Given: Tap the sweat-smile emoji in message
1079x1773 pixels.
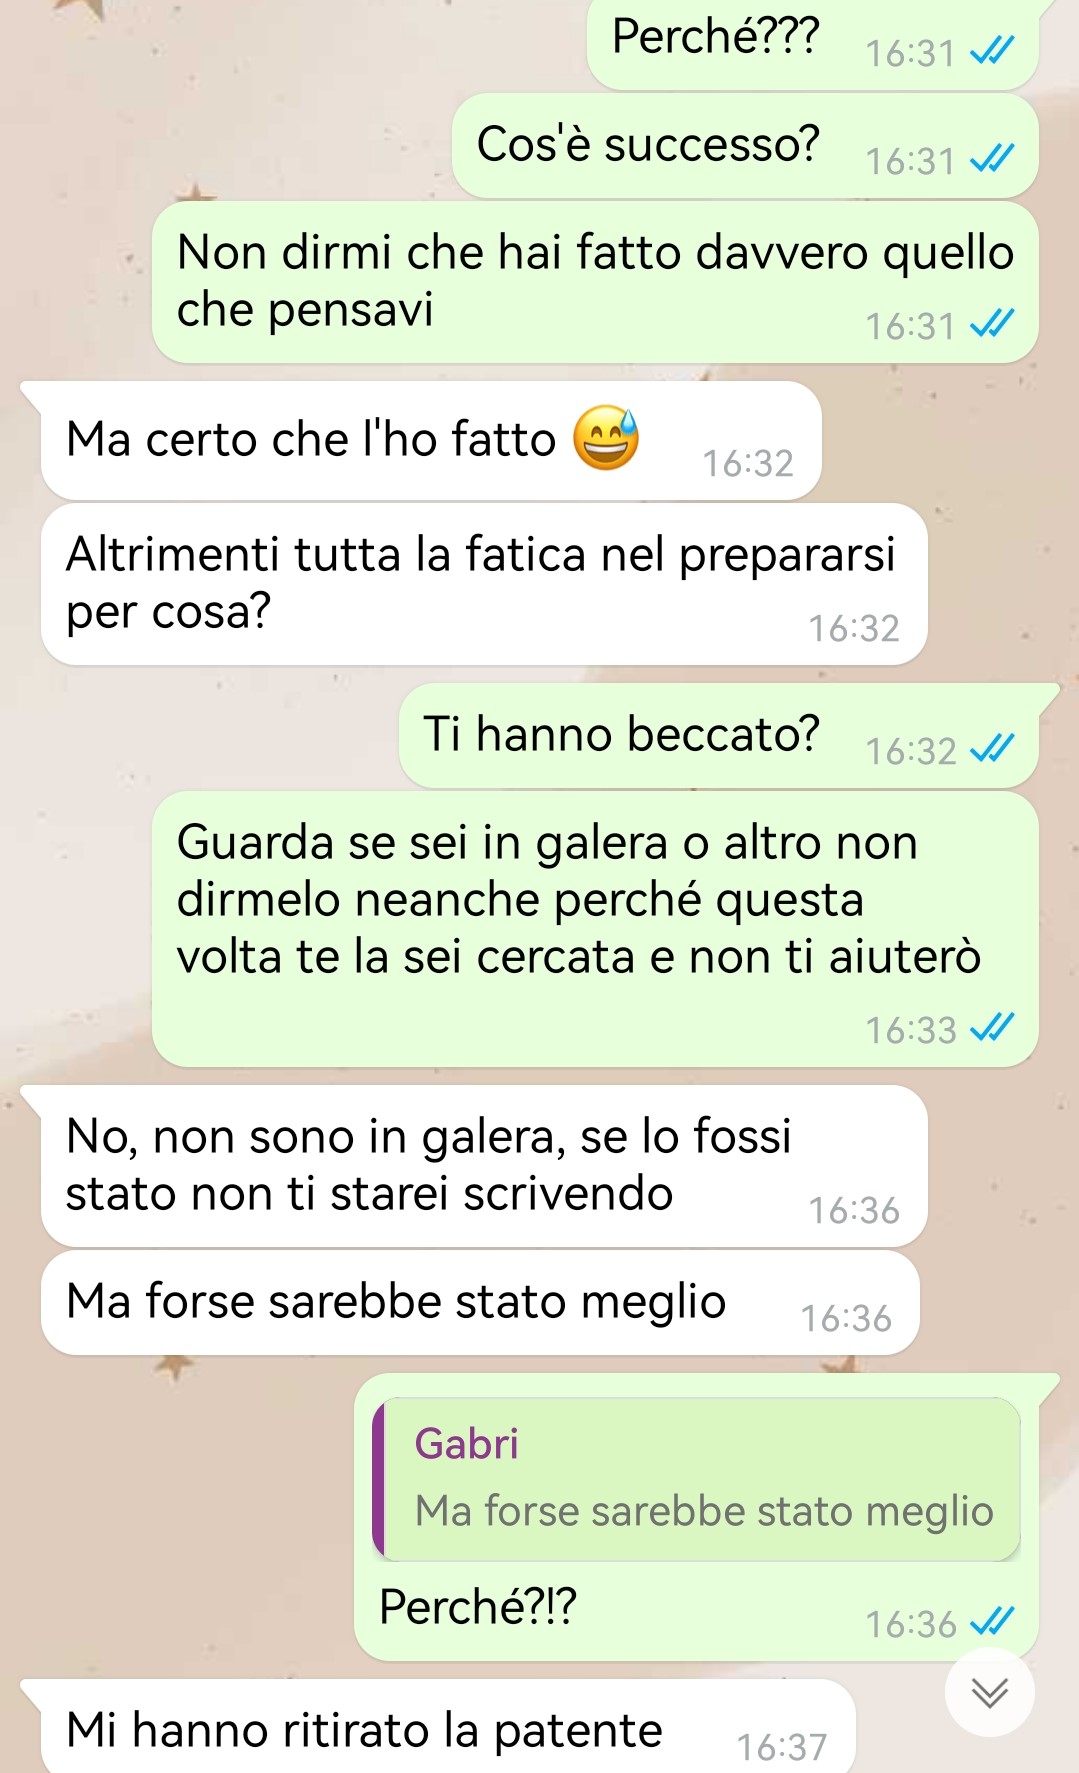Looking at the screenshot, I should point(606,438).
